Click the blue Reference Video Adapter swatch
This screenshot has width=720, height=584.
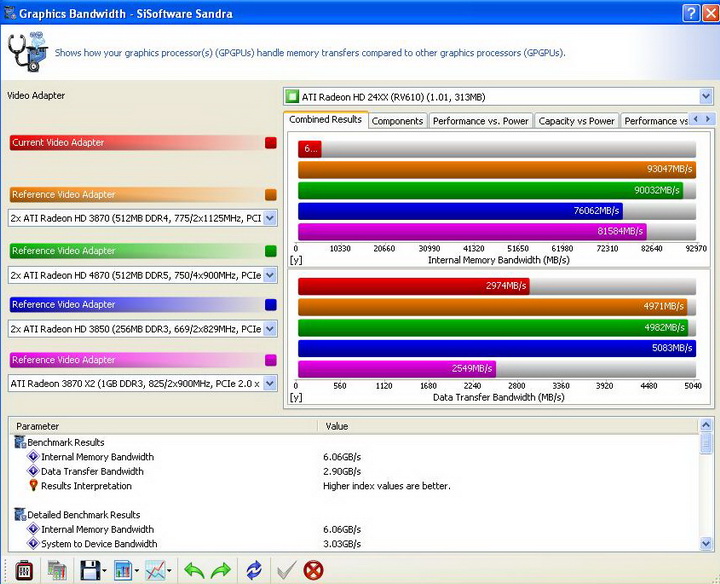(x=270, y=304)
